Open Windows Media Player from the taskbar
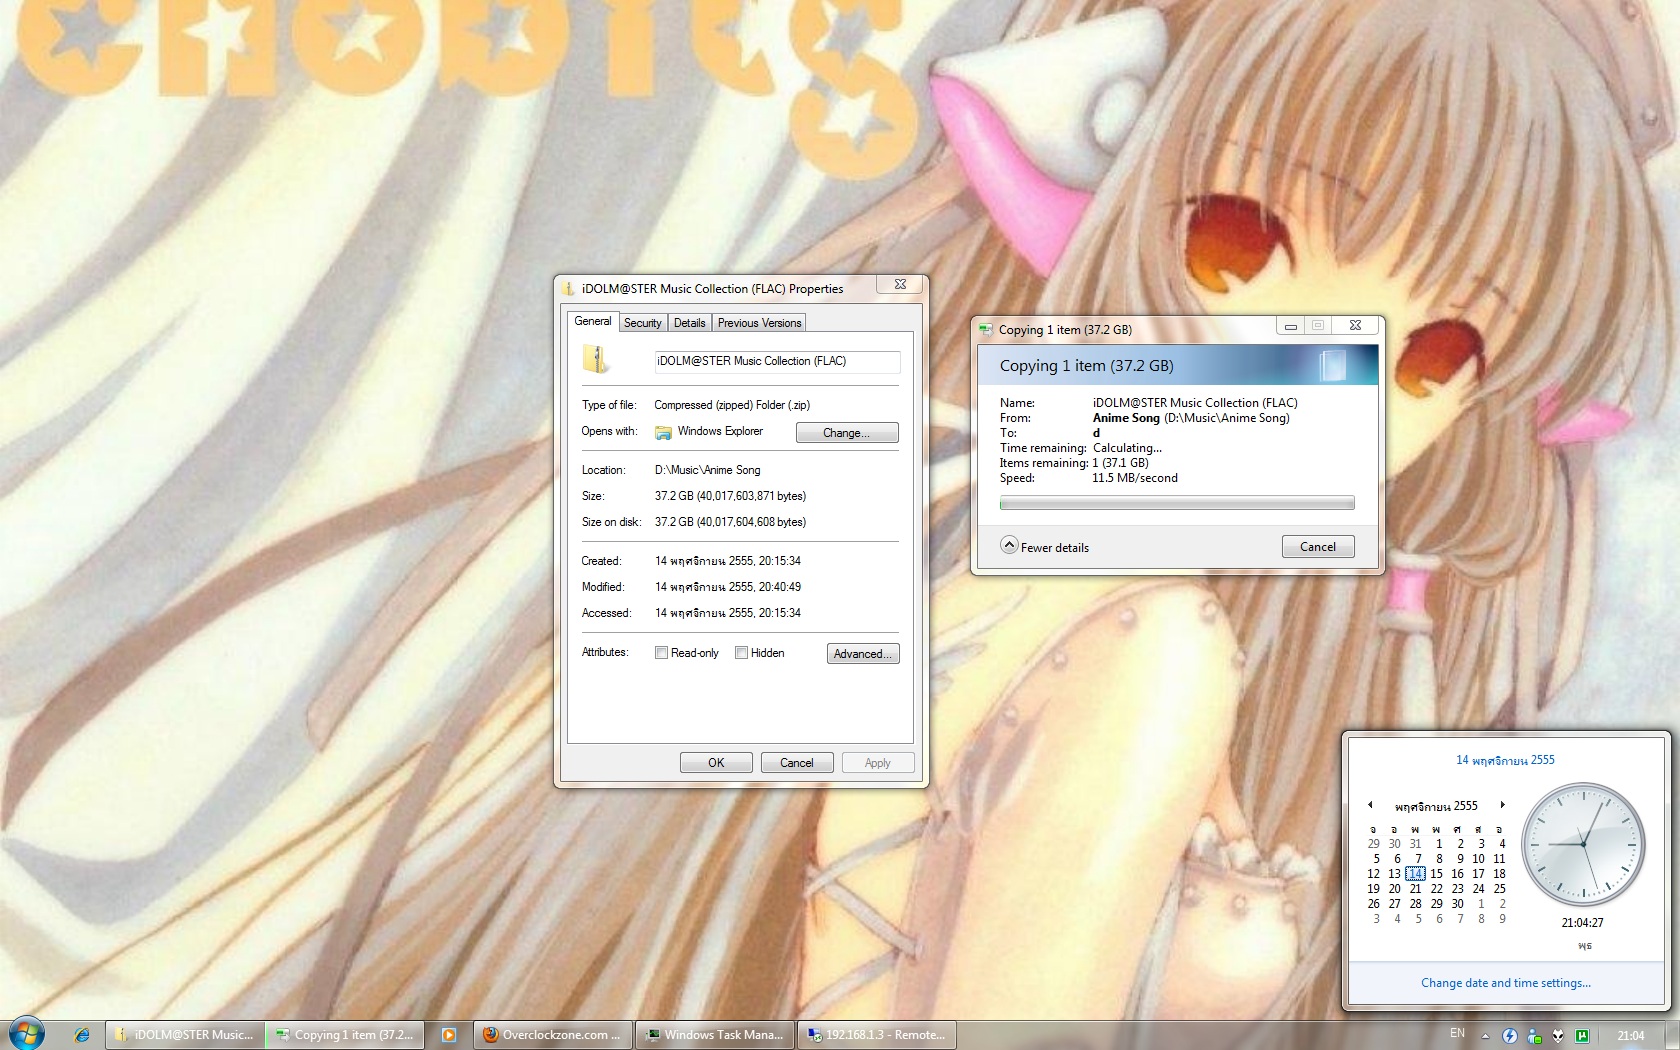Viewport: 1680px width, 1050px height. (449, 1035)
